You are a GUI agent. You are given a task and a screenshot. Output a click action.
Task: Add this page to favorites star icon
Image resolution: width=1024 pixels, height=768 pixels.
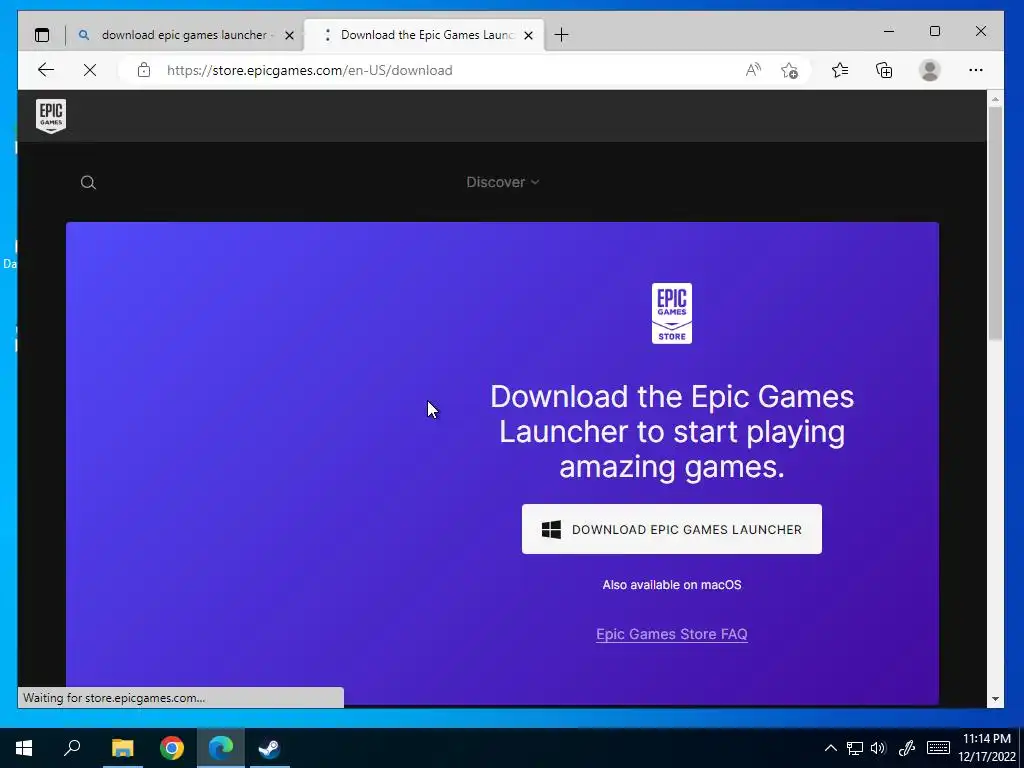(x=790, y=70)
